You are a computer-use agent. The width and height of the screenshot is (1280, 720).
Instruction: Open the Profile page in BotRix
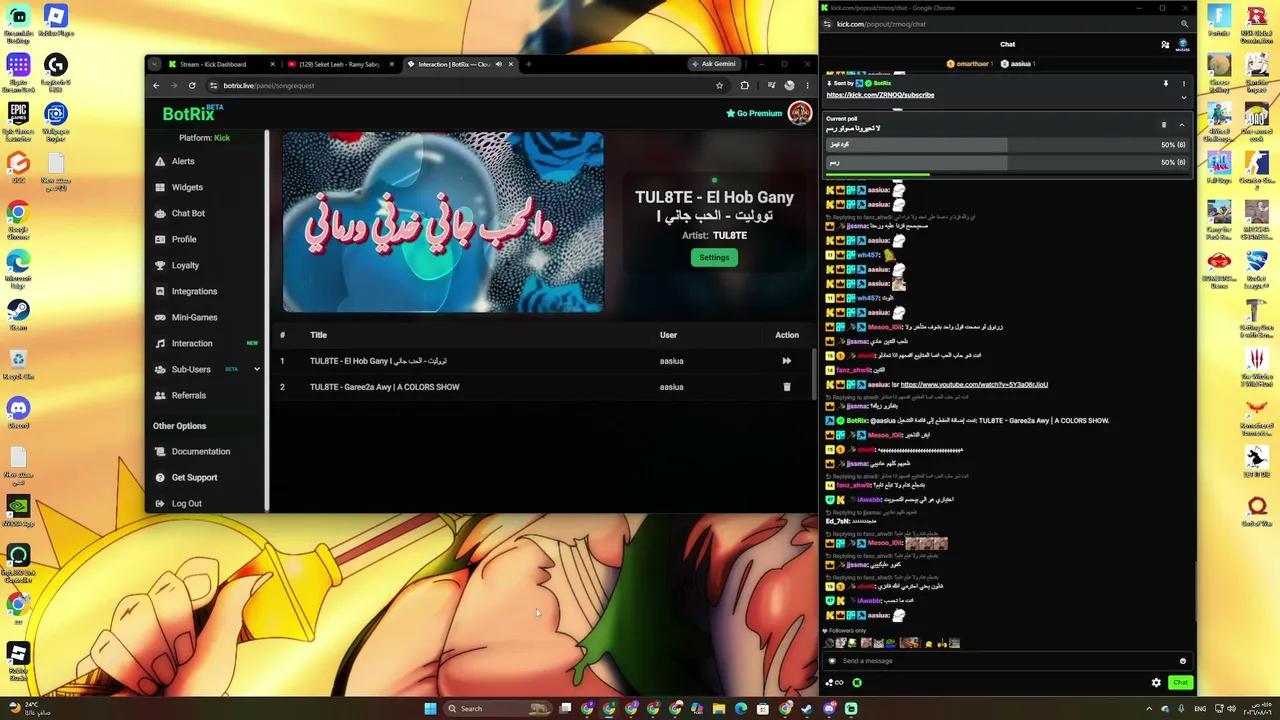[x=183, y=239]
